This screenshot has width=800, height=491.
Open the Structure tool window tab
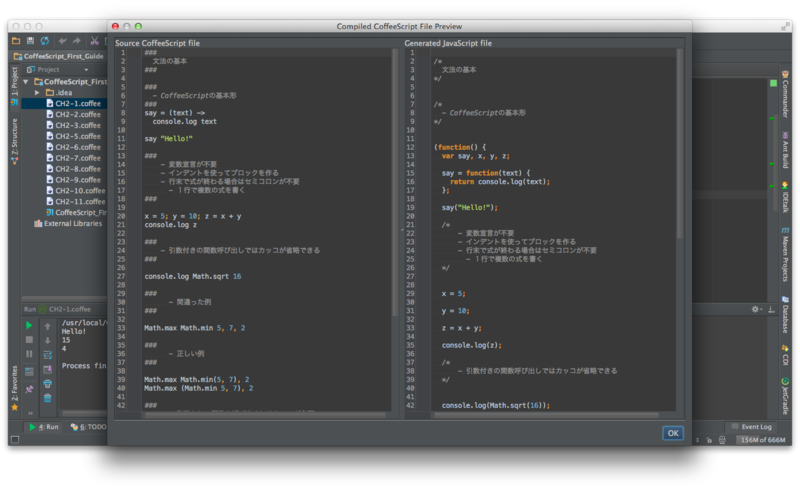pos(14,141)
